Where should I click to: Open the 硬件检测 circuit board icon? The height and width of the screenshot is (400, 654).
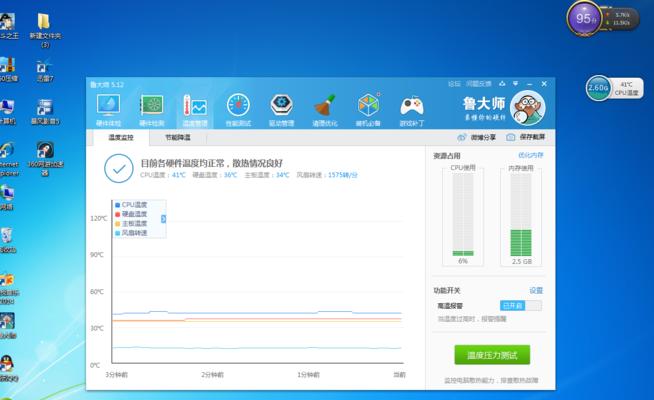[x=152, y=110]
